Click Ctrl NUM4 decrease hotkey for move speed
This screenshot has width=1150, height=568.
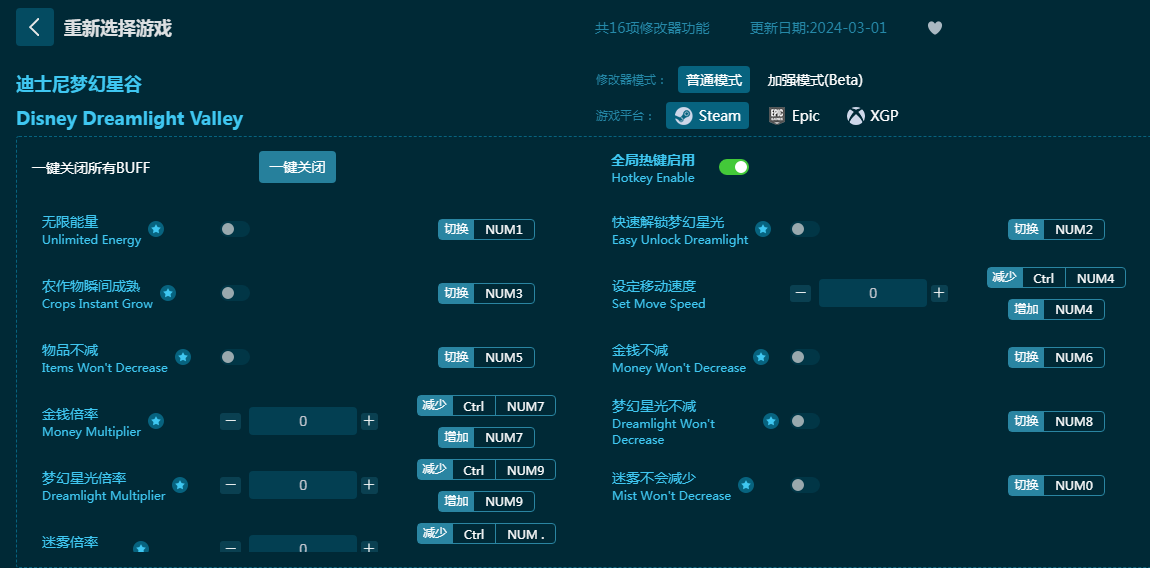1056,277
